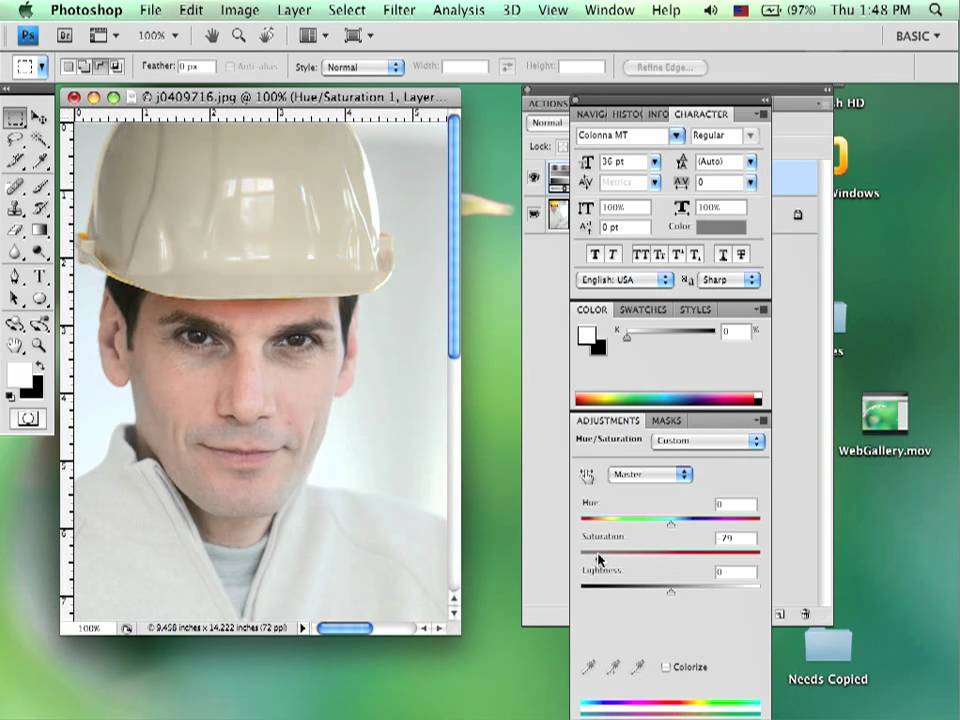Viewport: 960px width, 720px height.
Task: Open the Filter menu
Action: point(399,10)
